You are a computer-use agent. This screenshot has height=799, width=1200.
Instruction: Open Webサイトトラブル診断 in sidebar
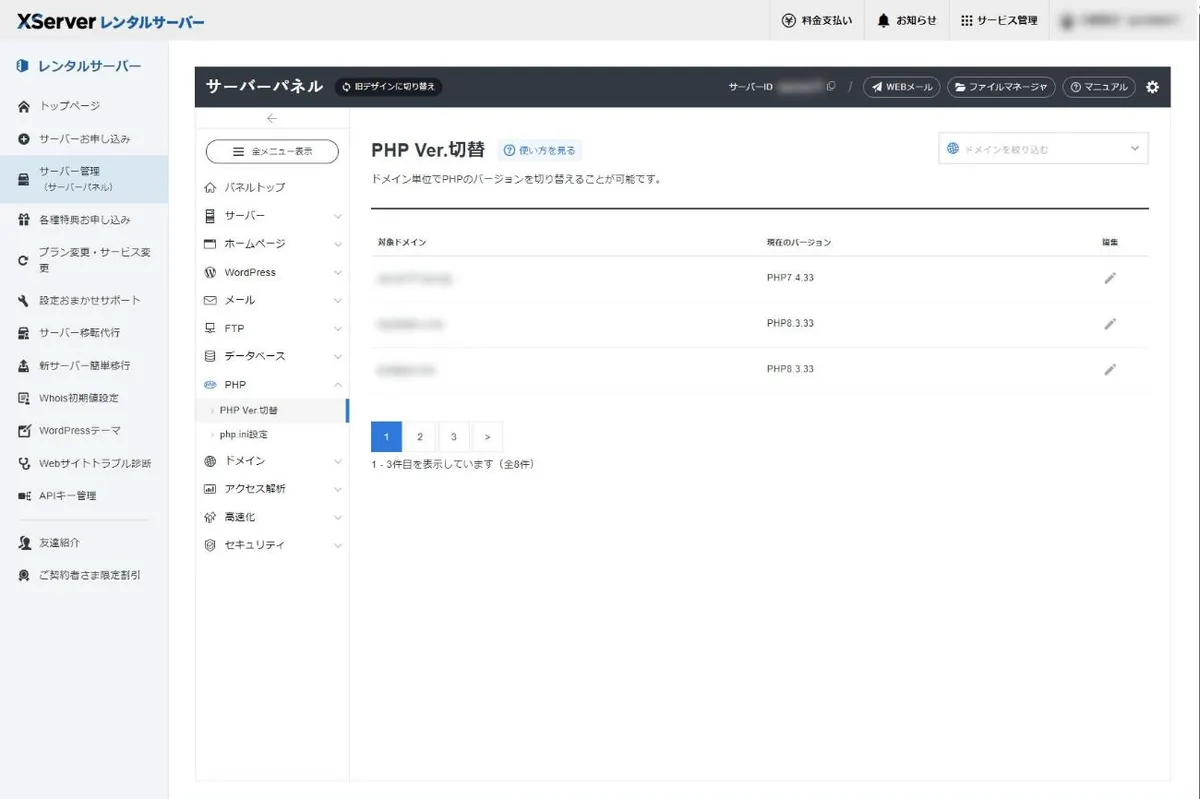[x=84, y=463]
